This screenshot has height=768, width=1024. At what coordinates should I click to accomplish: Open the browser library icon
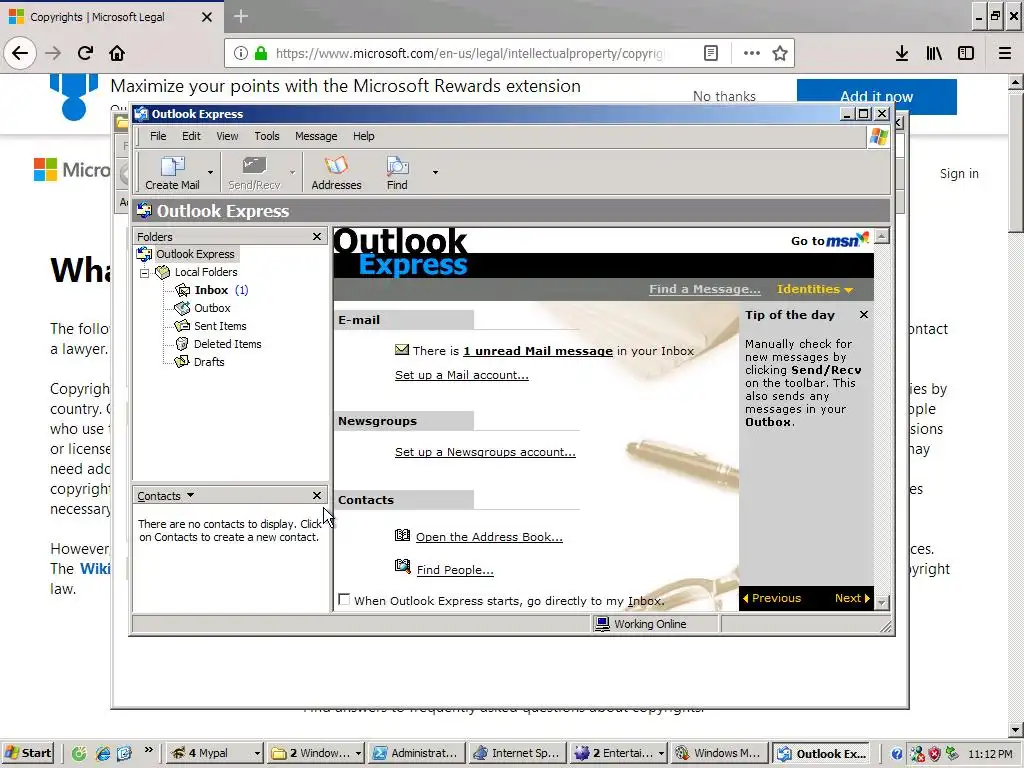[x=934, y=54]
